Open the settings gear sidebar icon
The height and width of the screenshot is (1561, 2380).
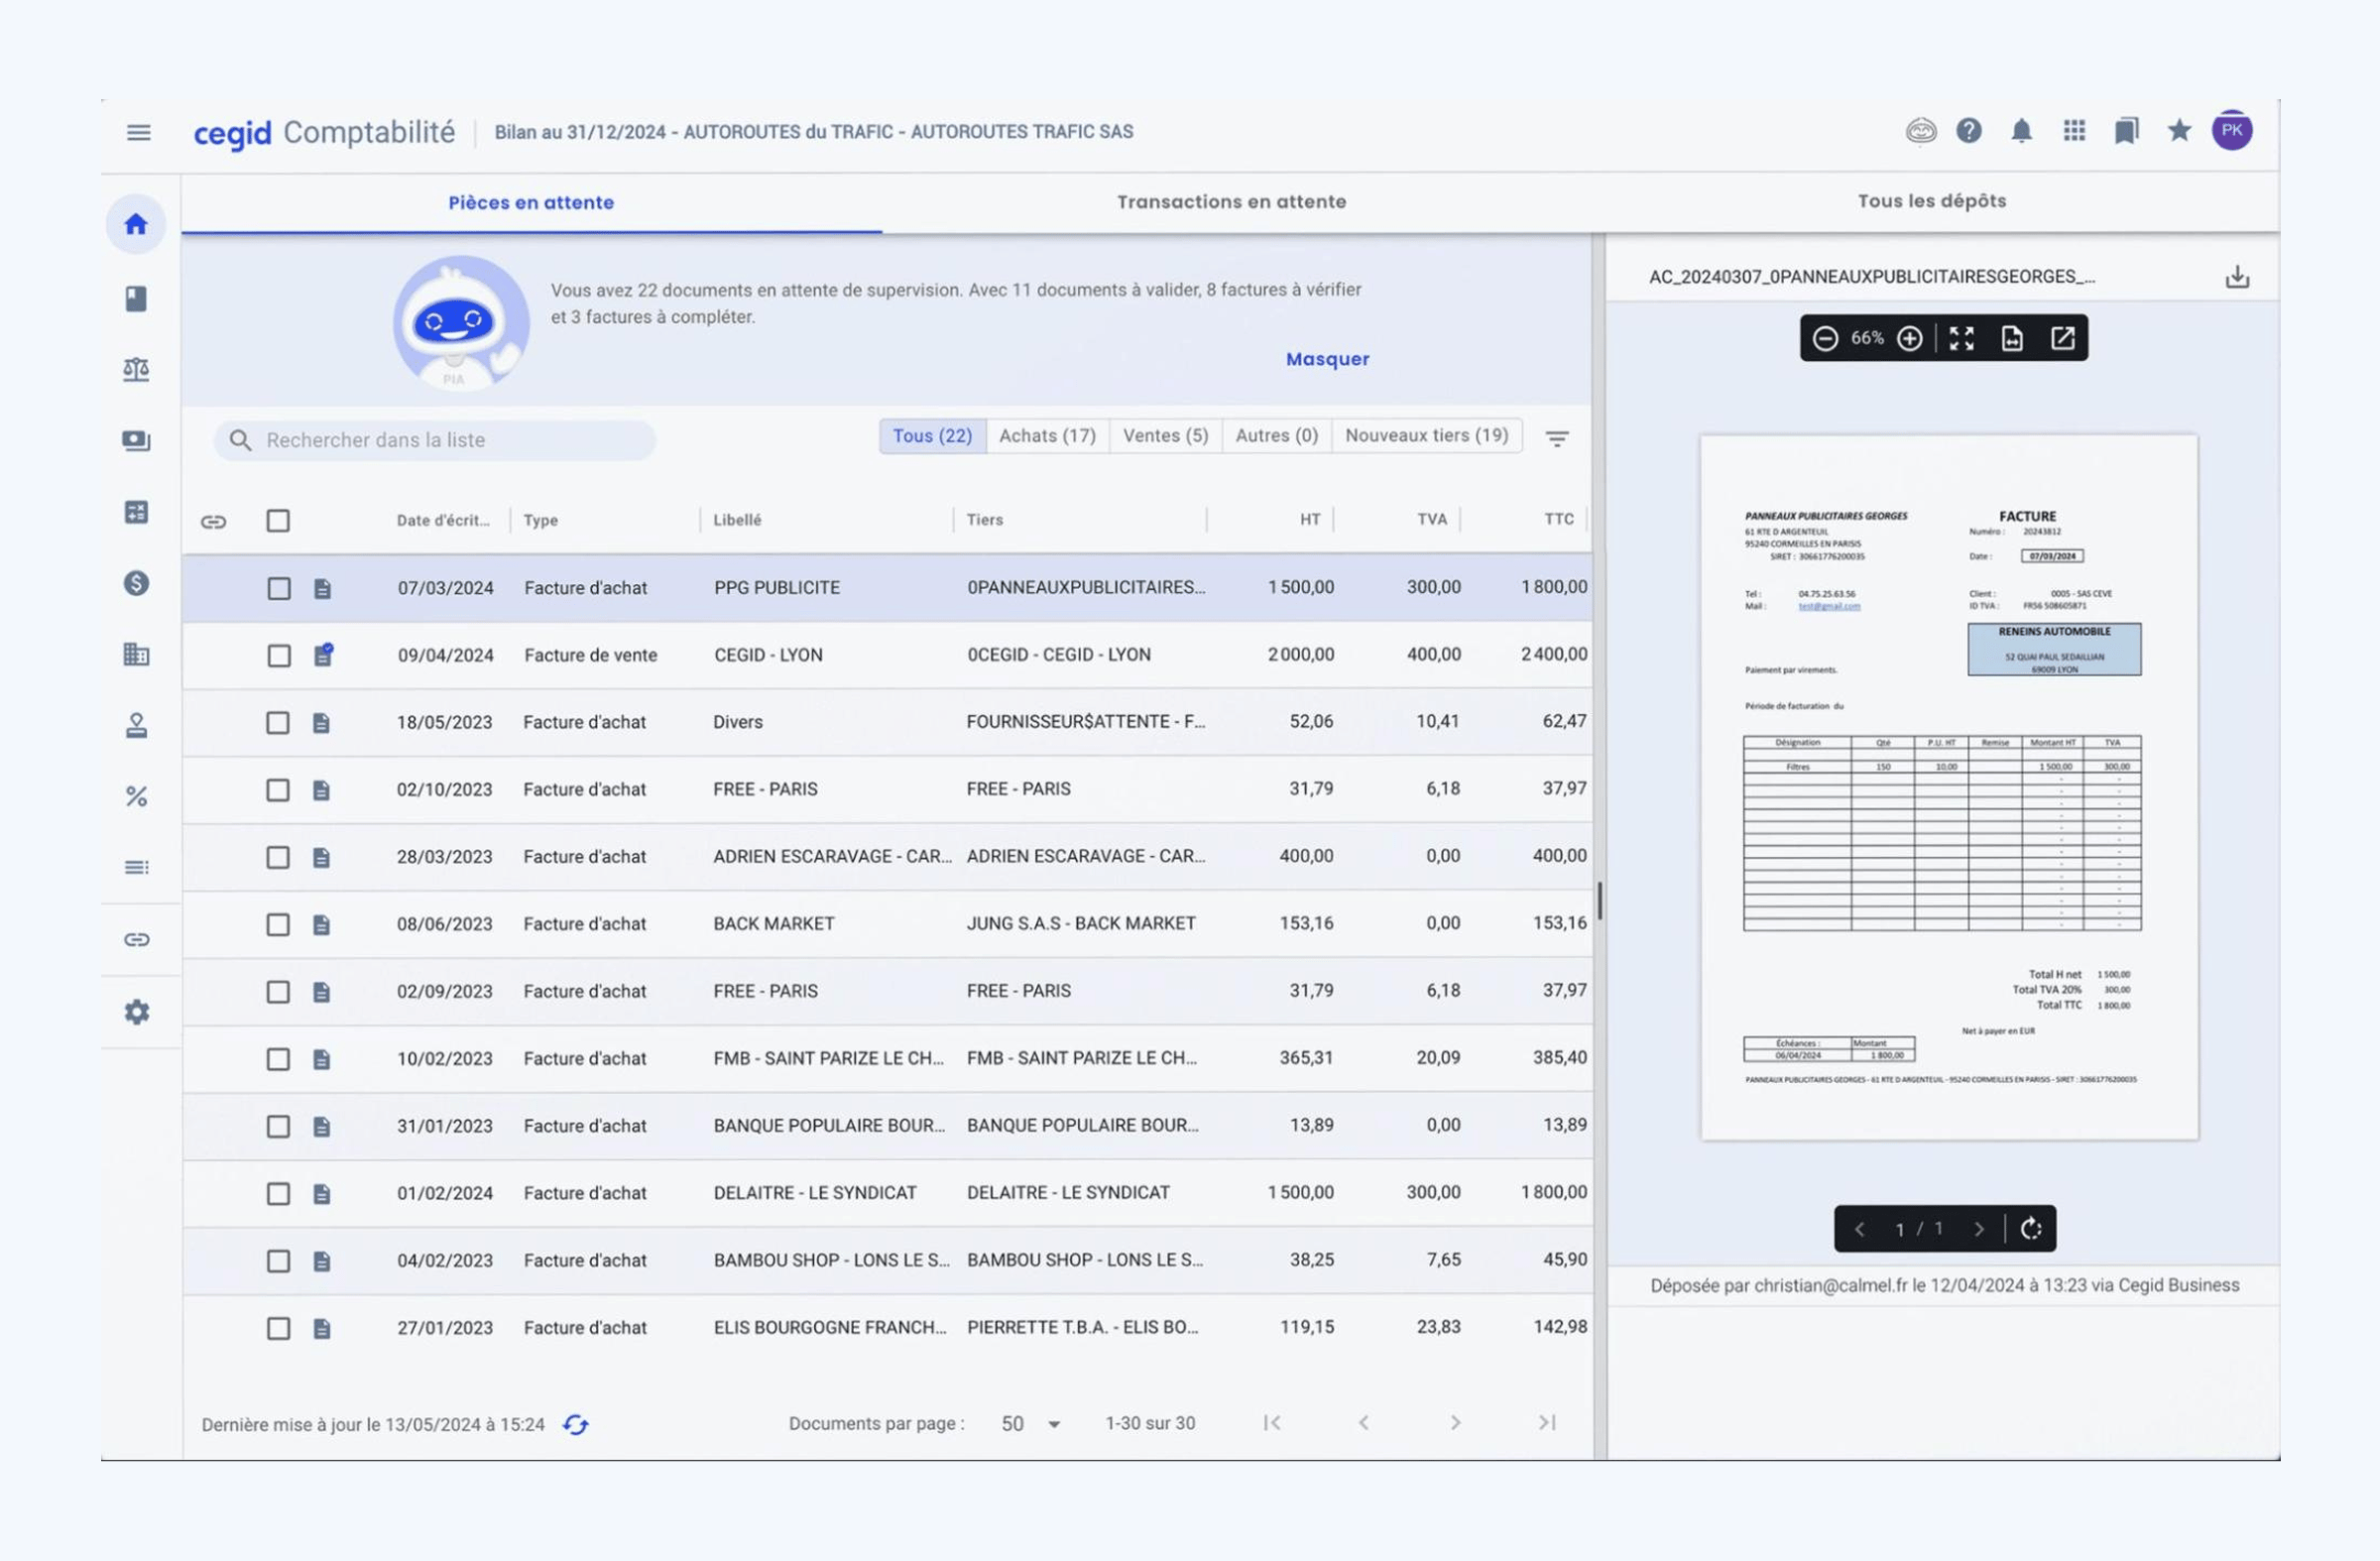click(x=136, y=1012)
